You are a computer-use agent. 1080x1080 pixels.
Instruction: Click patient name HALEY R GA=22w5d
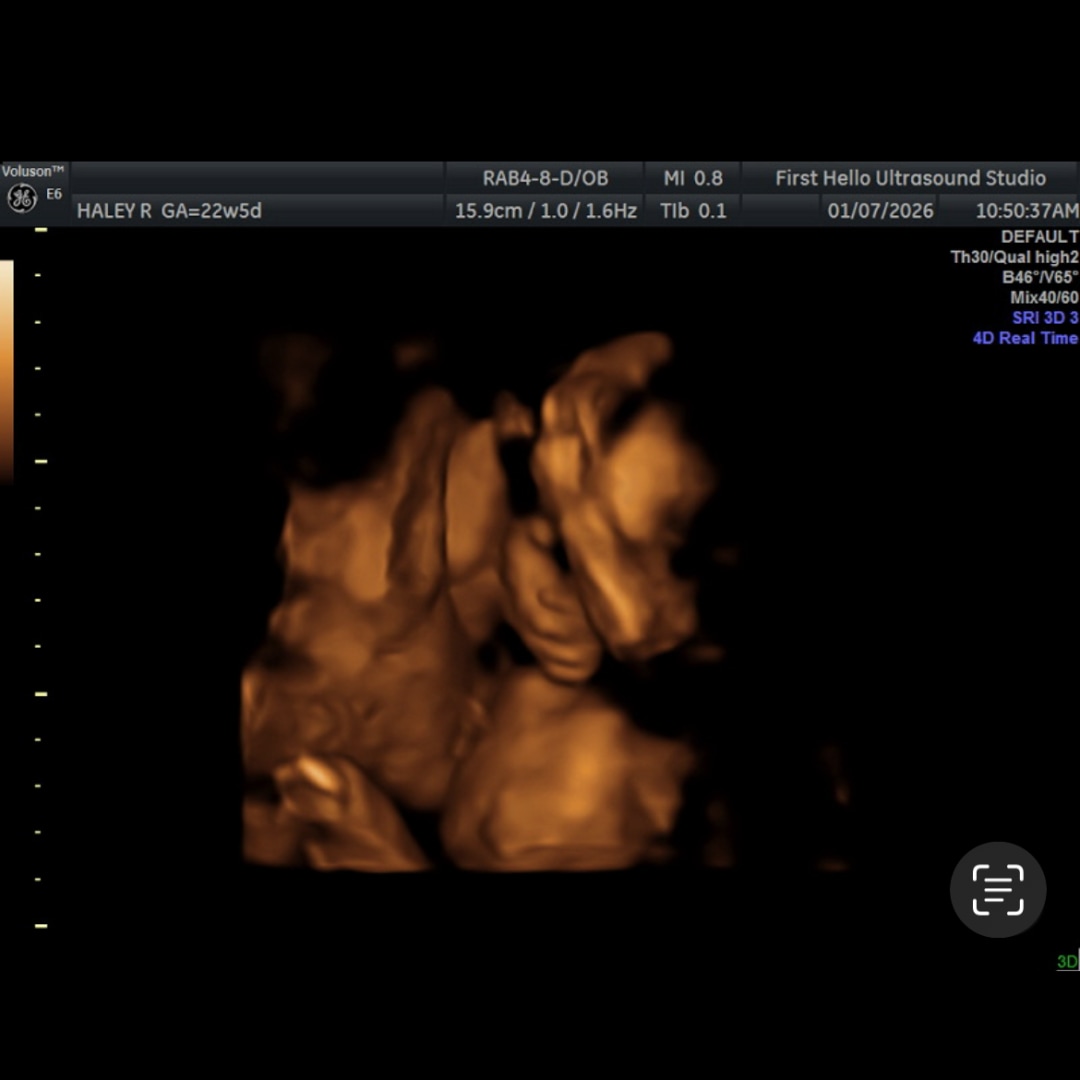[x=169, y=210]
